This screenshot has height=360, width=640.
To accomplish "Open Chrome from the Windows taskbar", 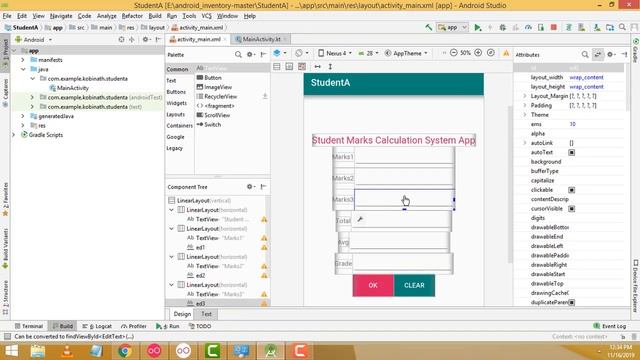I will pos(125,351).
